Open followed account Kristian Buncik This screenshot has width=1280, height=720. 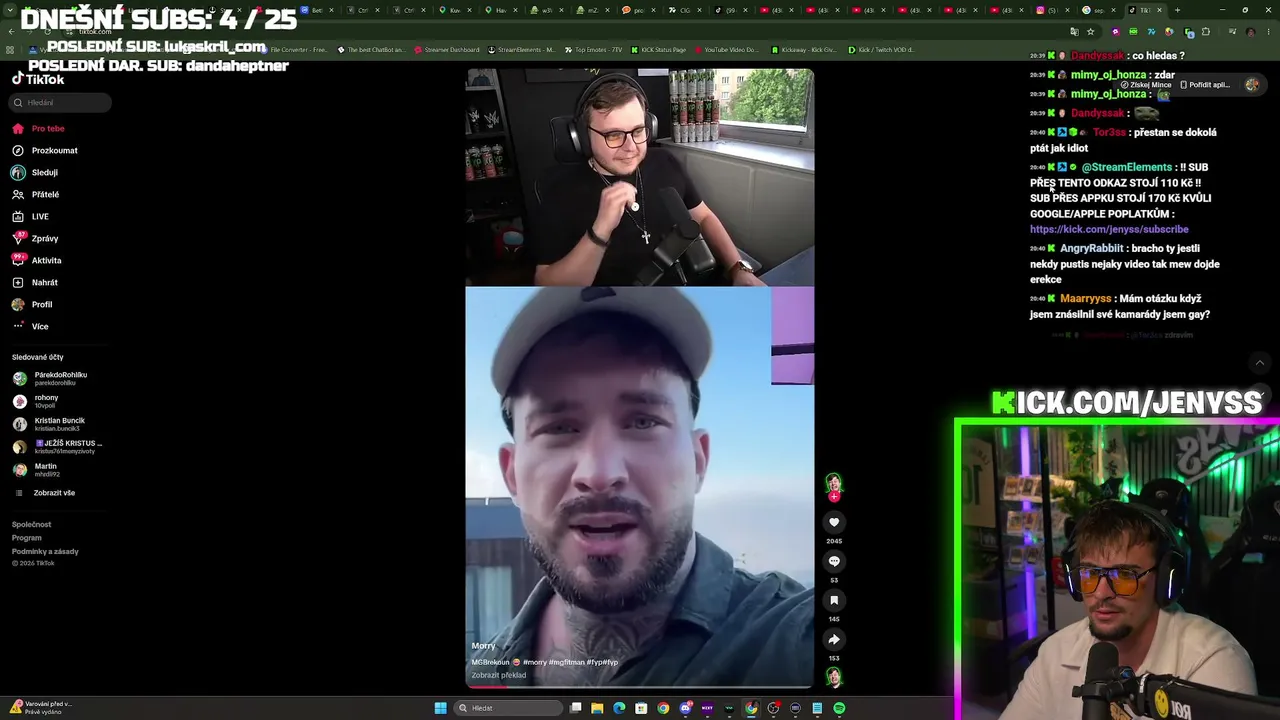(50, 424)
